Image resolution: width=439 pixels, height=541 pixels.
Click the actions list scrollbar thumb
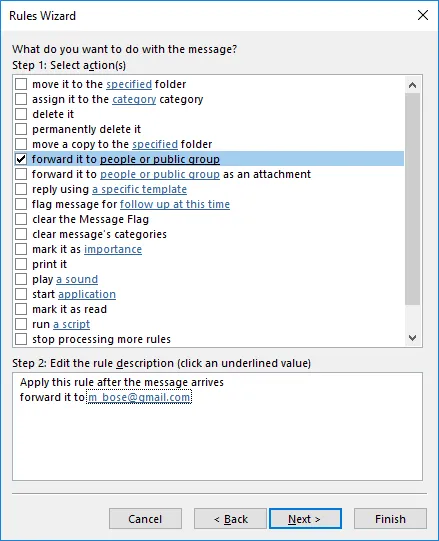(x=412, y=199)
